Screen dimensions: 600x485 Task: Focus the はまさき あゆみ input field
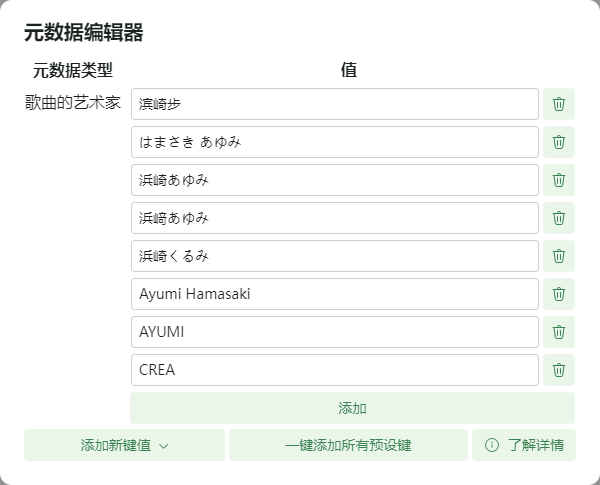point(334,142)
